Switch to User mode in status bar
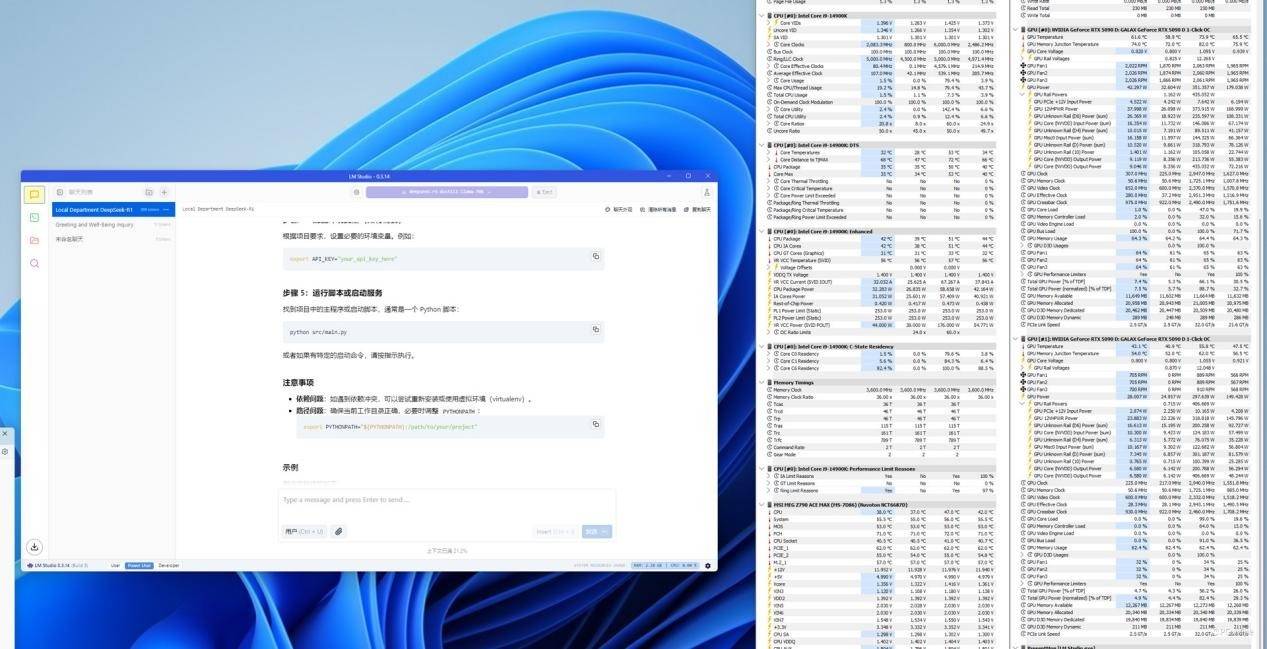 [115, 565]
